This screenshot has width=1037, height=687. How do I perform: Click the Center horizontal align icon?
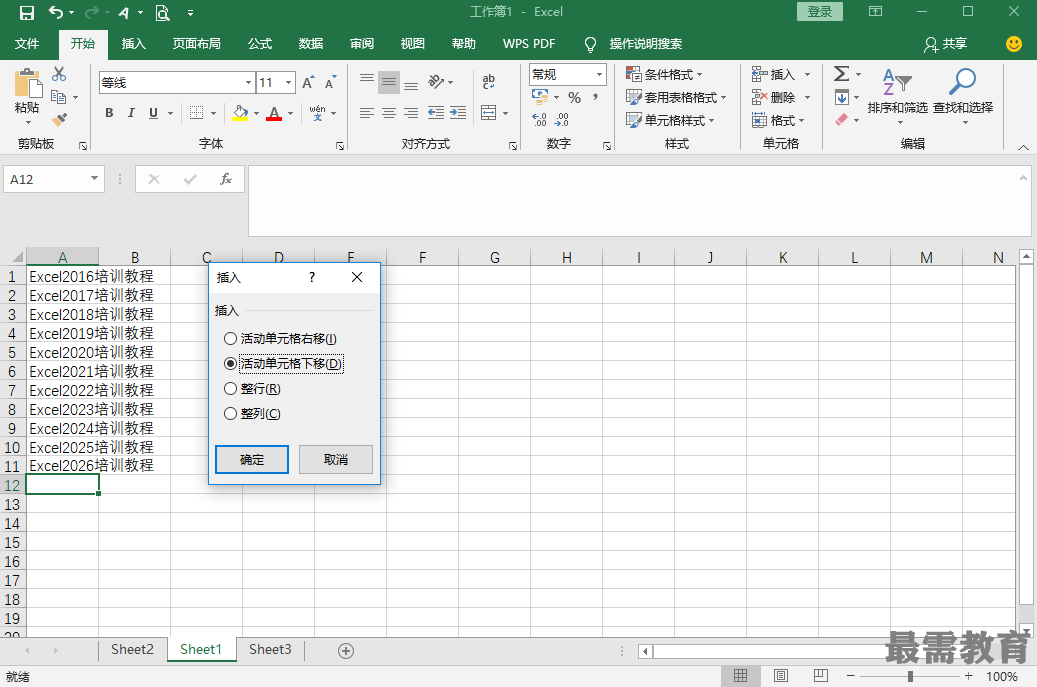389,113
